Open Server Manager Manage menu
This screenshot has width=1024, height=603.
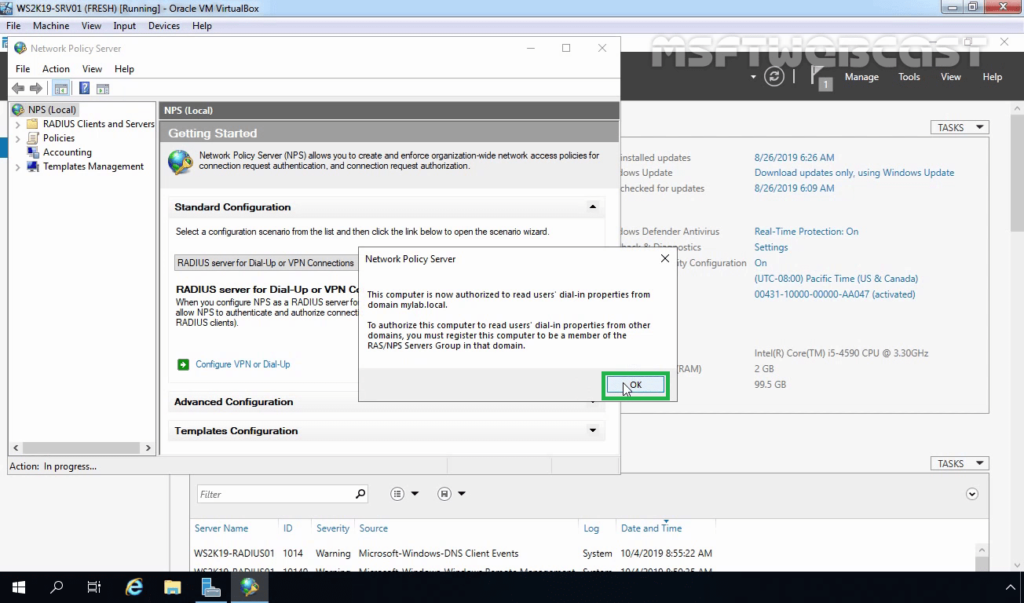coord(861,77)
